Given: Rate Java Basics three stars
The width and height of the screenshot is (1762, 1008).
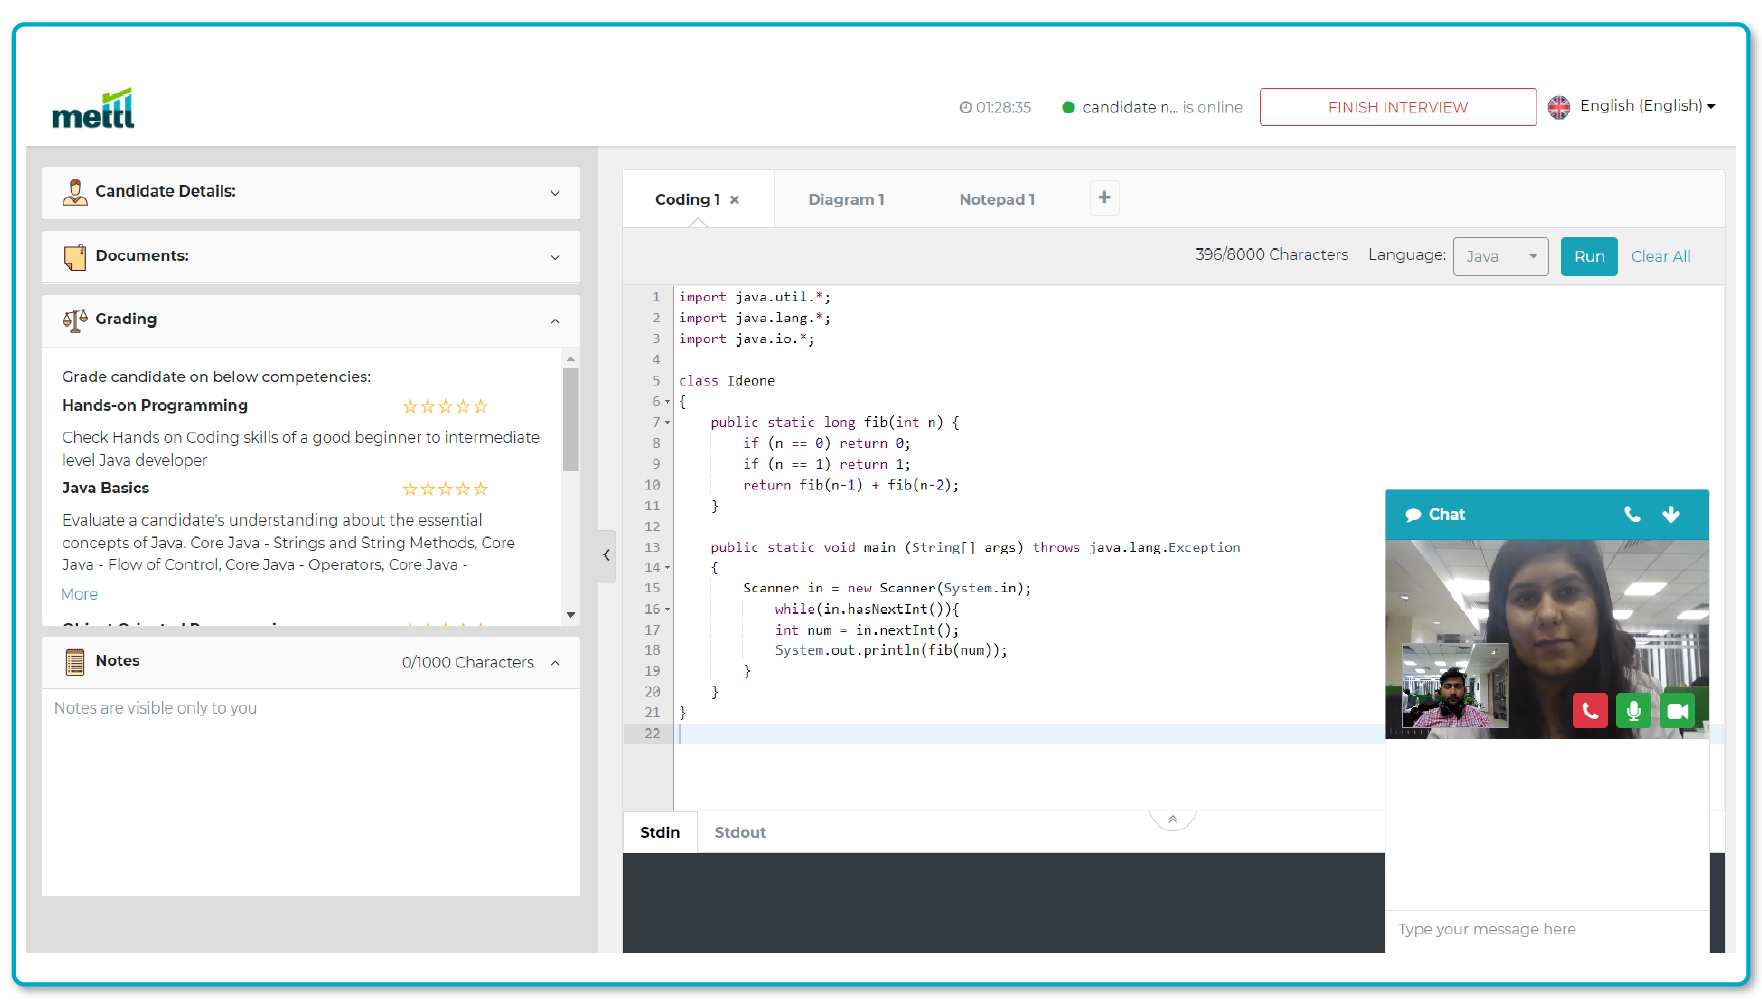Looking at the screenshot, I should click(x=445, y=489).
